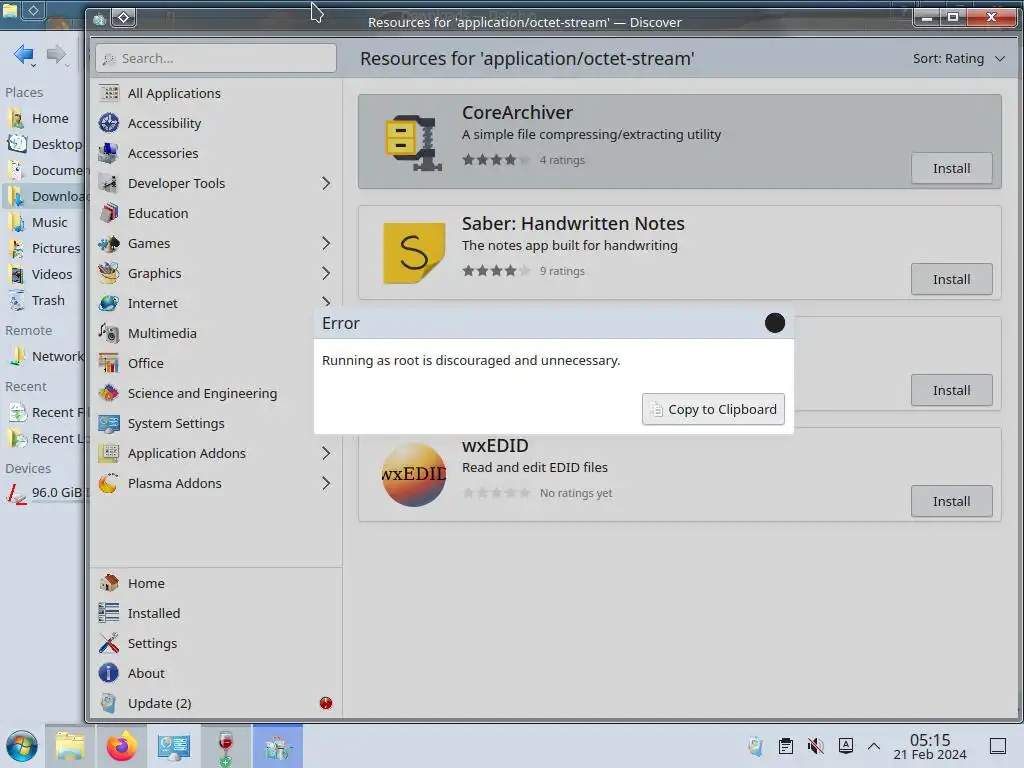
Task: Expand Developer Tools subcategories arrow
Action: tap(326, 184)
